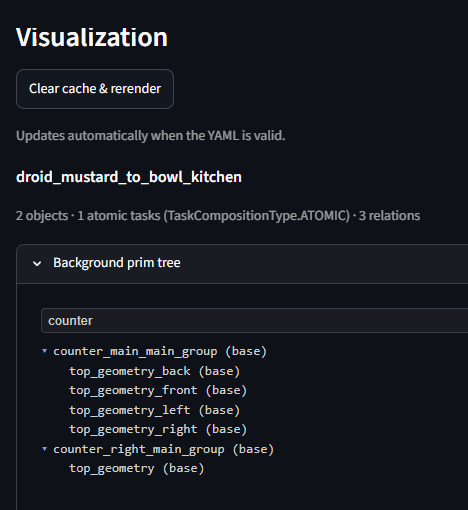Screen dimensions: 468x510
Task: Collapse Background prim tree using its chevron
Action: tap(37, 264)
